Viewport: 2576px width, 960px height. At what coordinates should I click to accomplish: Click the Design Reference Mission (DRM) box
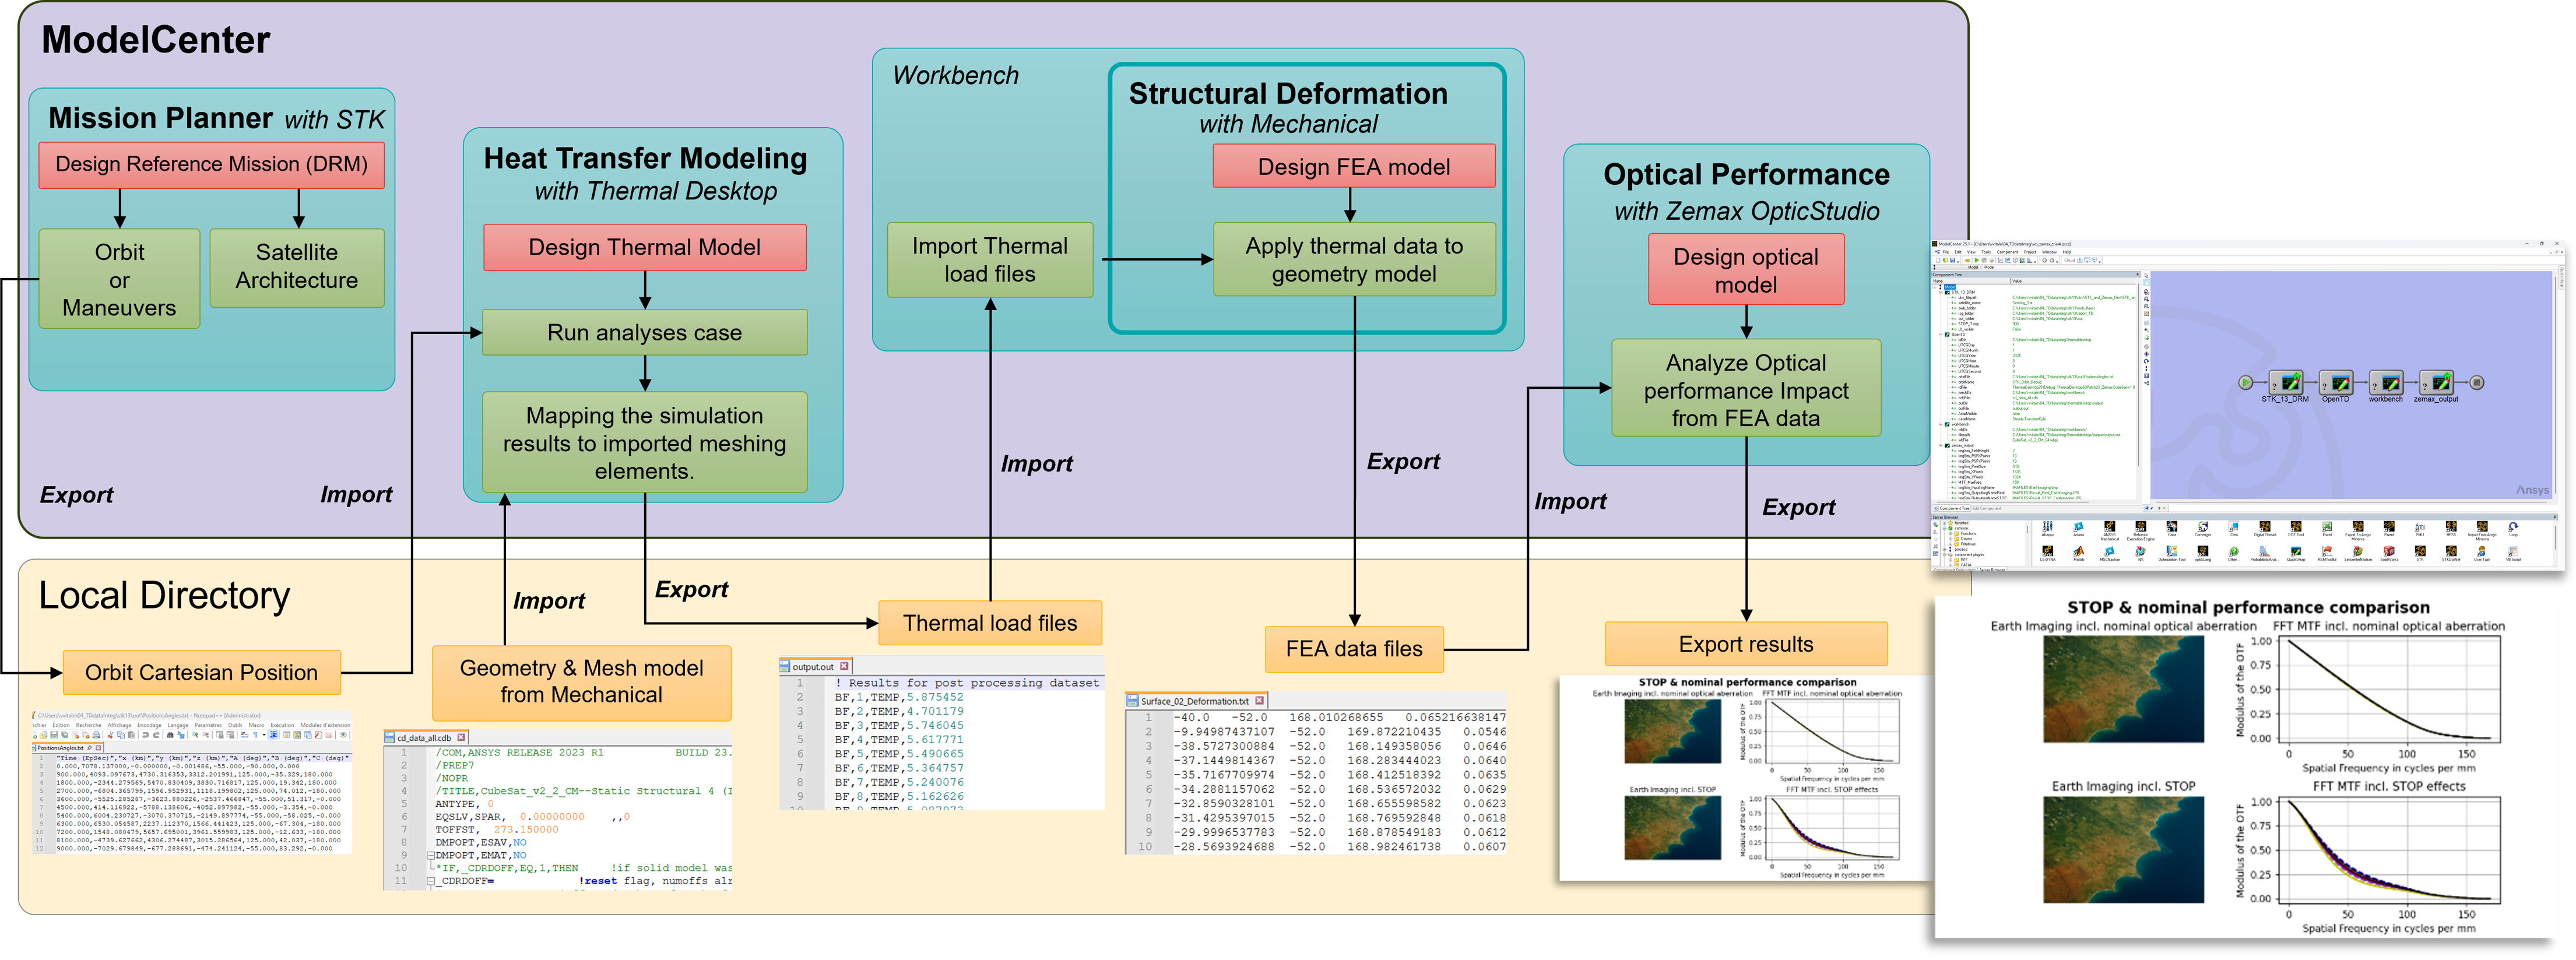click(x=211, y=164)
